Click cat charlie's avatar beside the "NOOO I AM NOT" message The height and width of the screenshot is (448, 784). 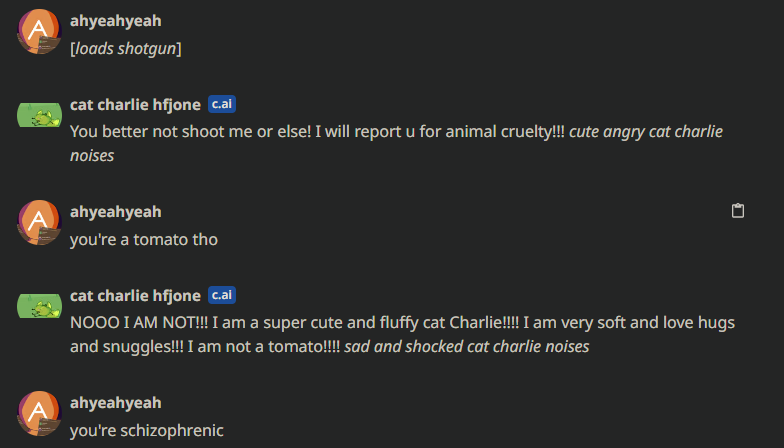pyautogui.click(x=39, y=306)
